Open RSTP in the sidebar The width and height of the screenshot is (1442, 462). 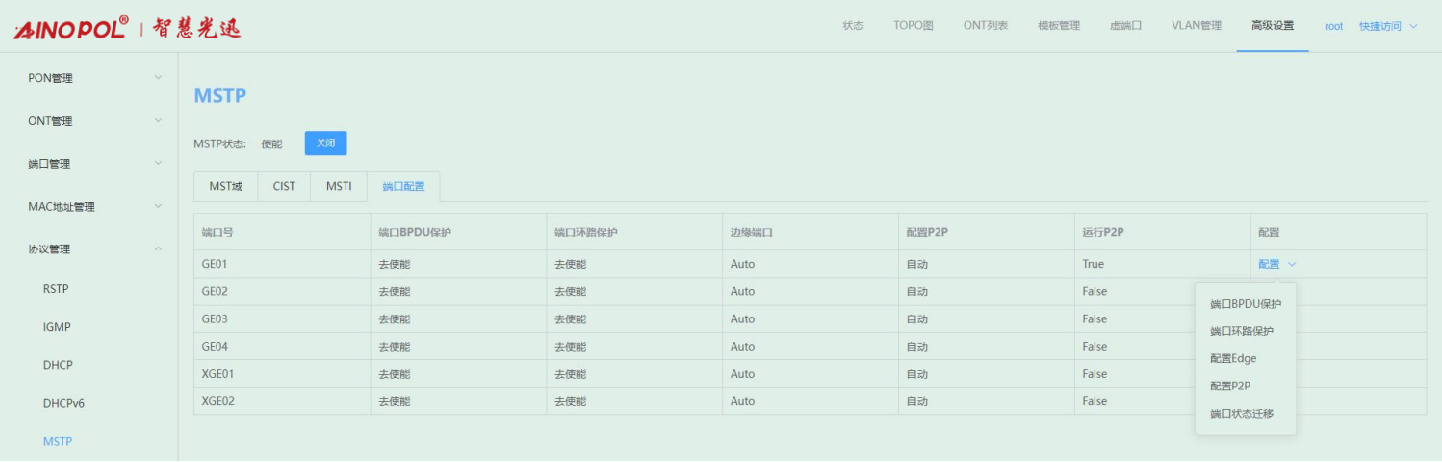(x=56, y=289)
